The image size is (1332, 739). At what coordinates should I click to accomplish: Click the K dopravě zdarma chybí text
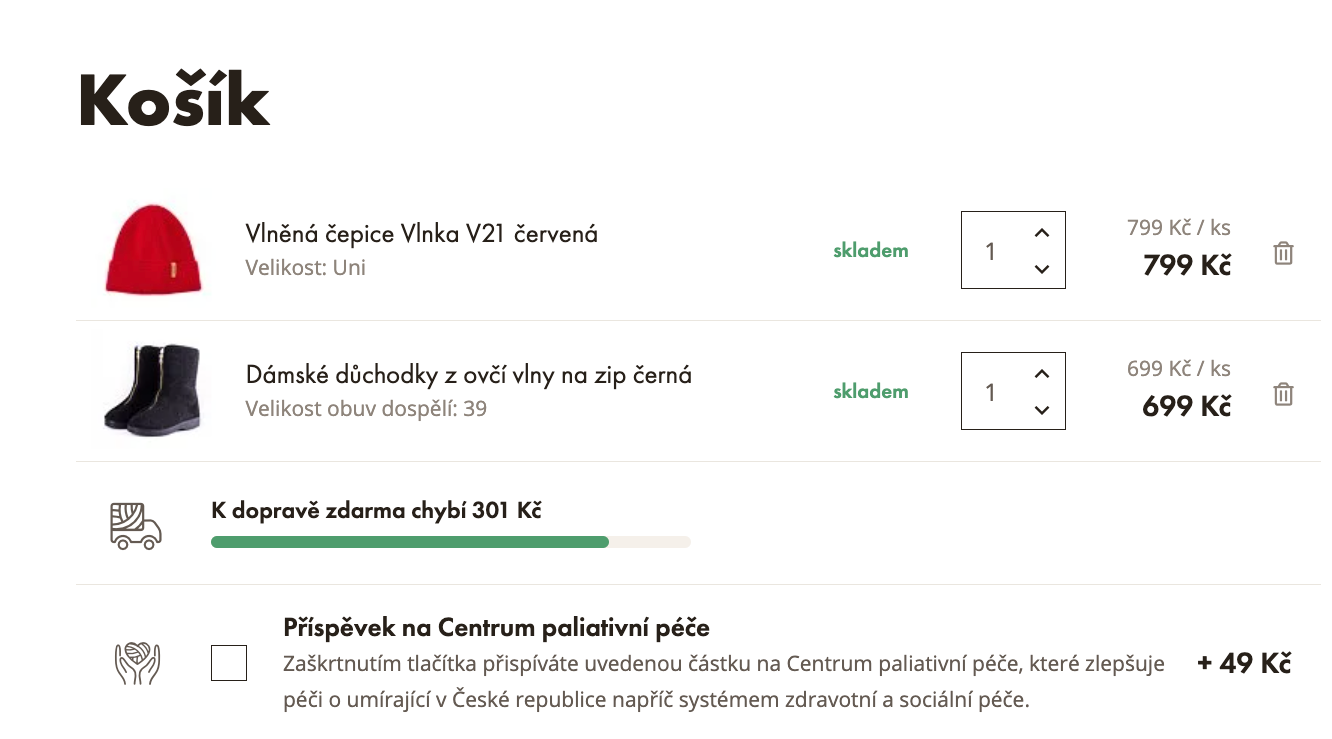click(x=376, y=510)
